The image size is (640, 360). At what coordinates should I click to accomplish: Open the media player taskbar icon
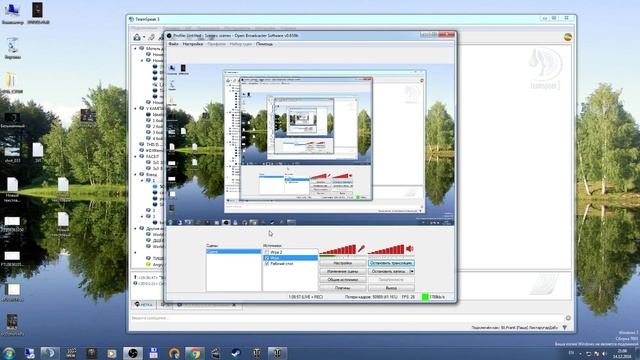click(112, 353)
